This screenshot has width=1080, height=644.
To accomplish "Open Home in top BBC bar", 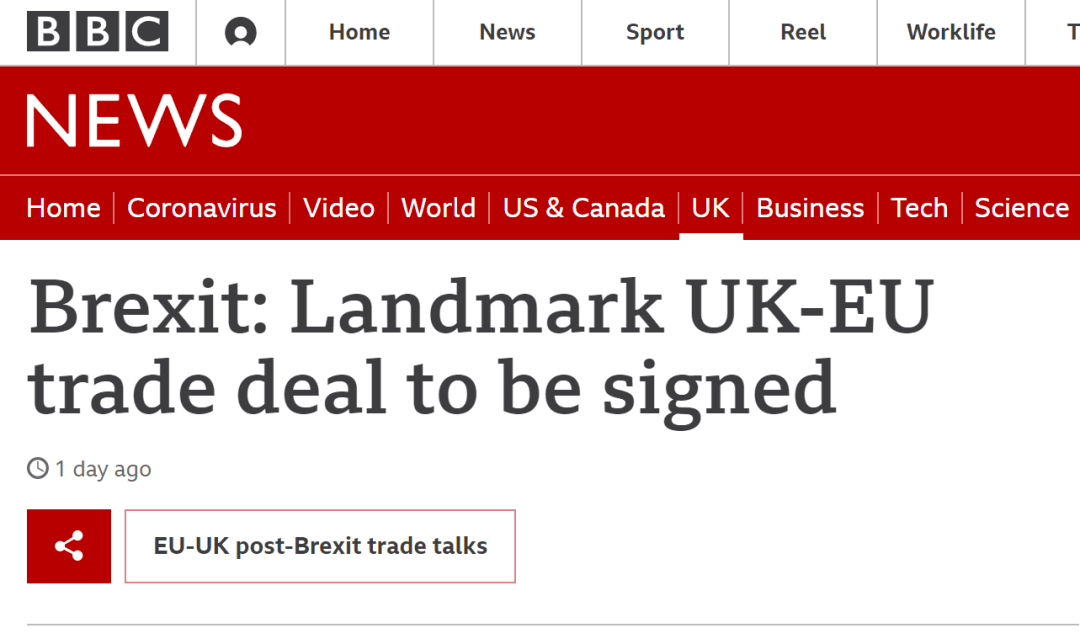I will coord(359,32).
